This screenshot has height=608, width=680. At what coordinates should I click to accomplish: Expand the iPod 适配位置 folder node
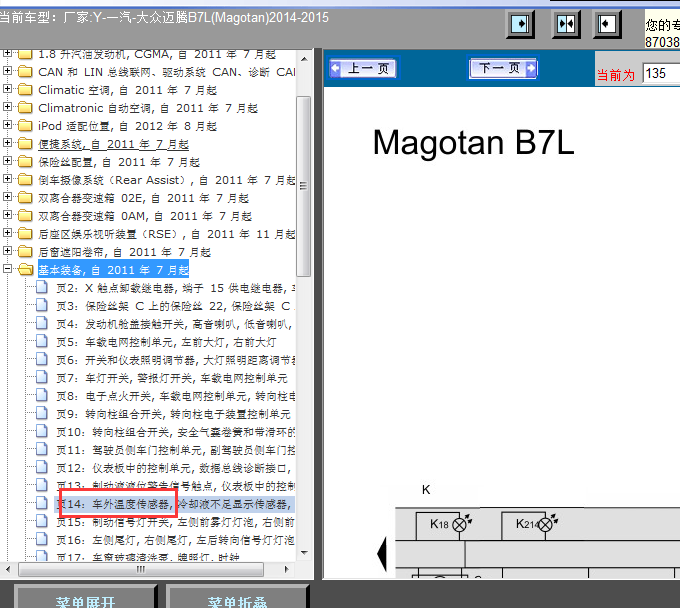pyautogui.click(x=7, y=125)
